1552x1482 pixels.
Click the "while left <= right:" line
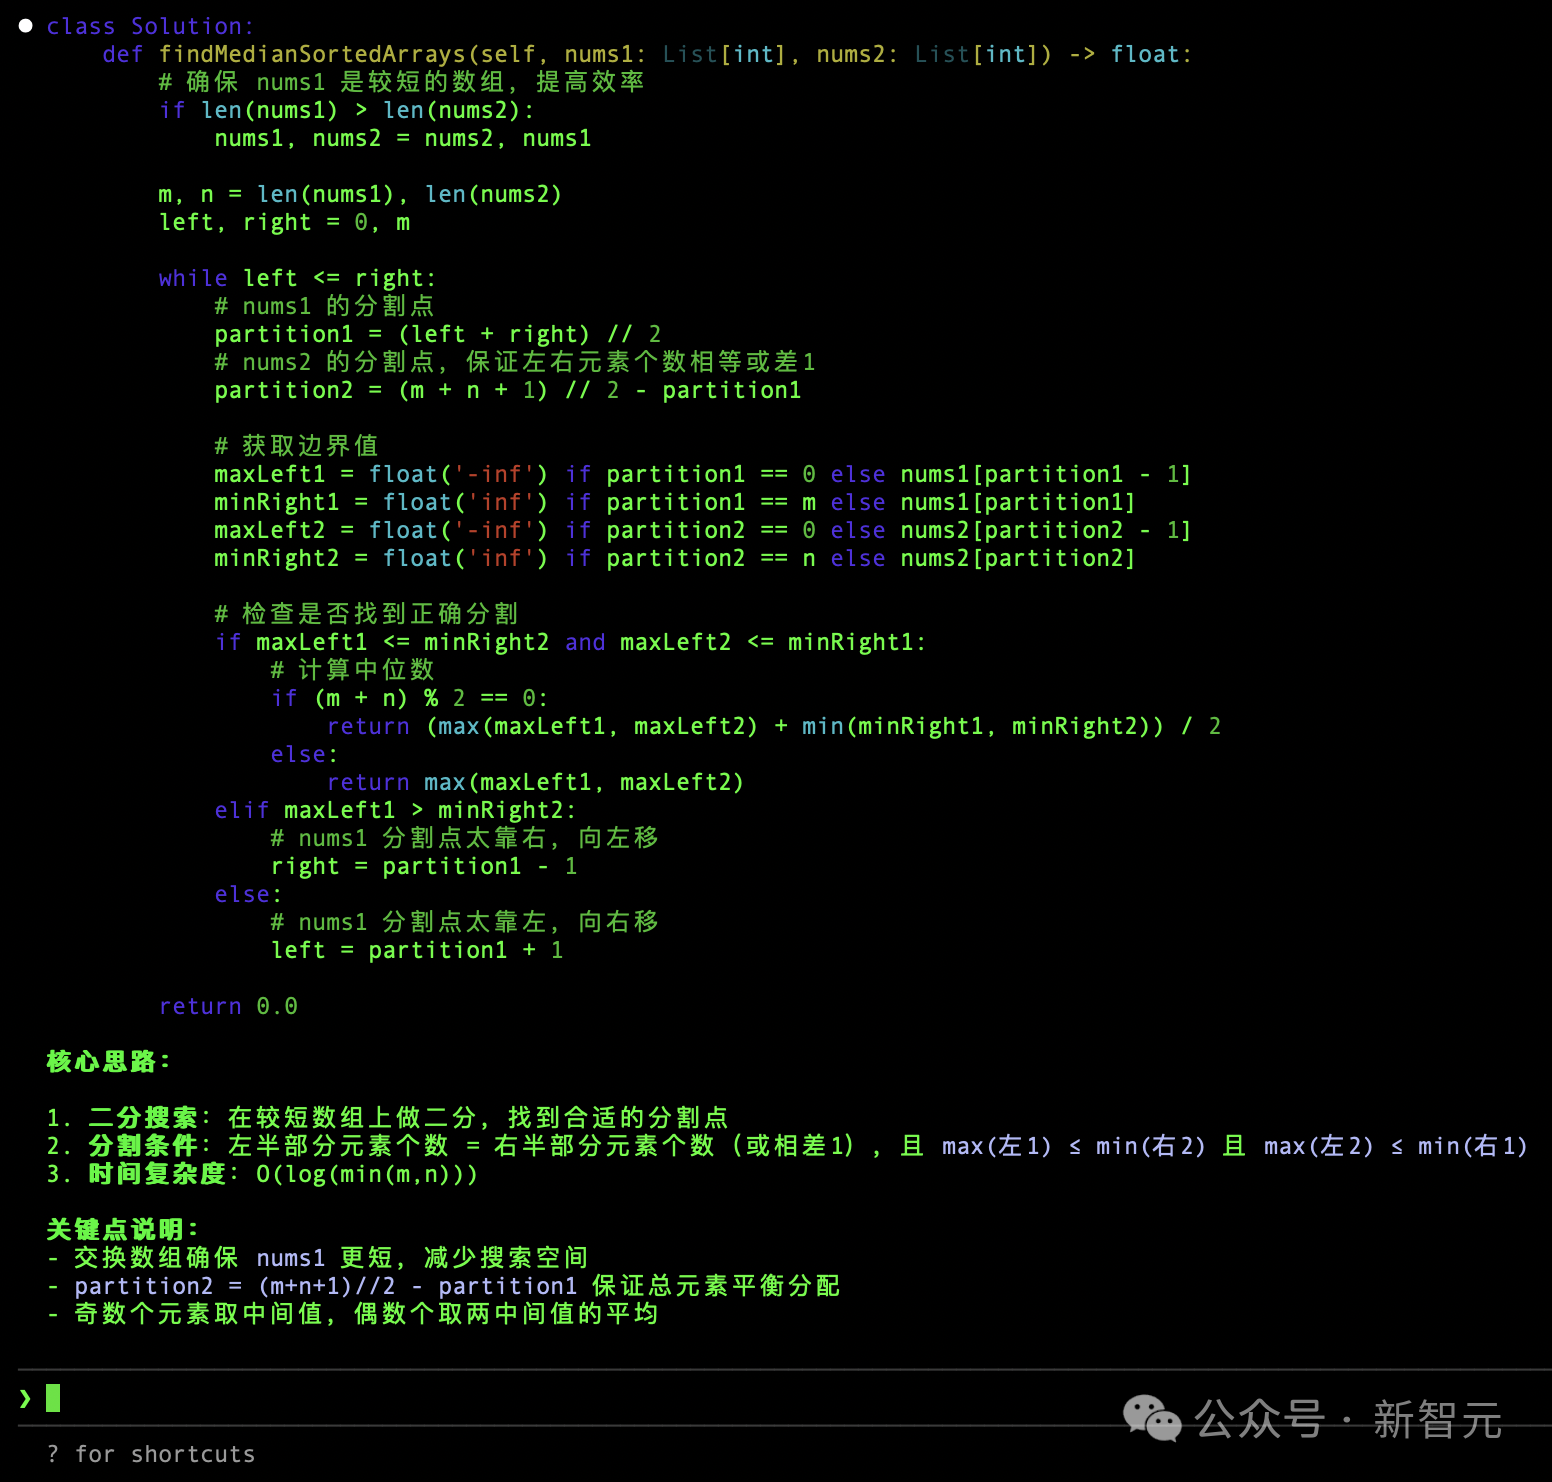(297, 278)
